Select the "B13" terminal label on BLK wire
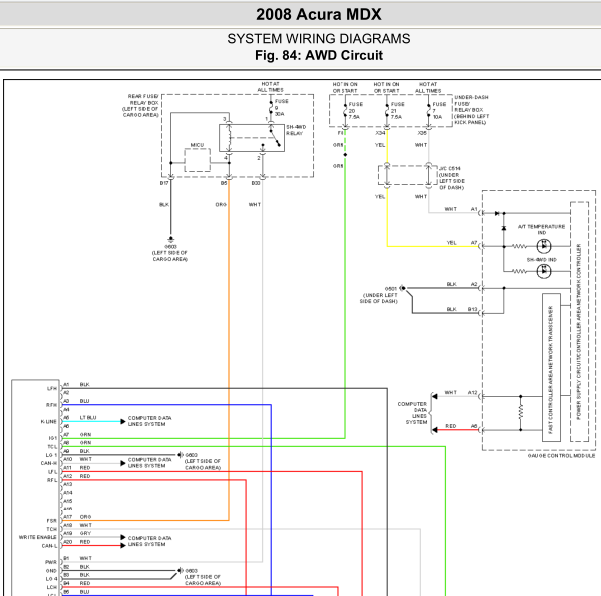The height and width of the screenshot is (596, 601). click(x=472, y=309)
